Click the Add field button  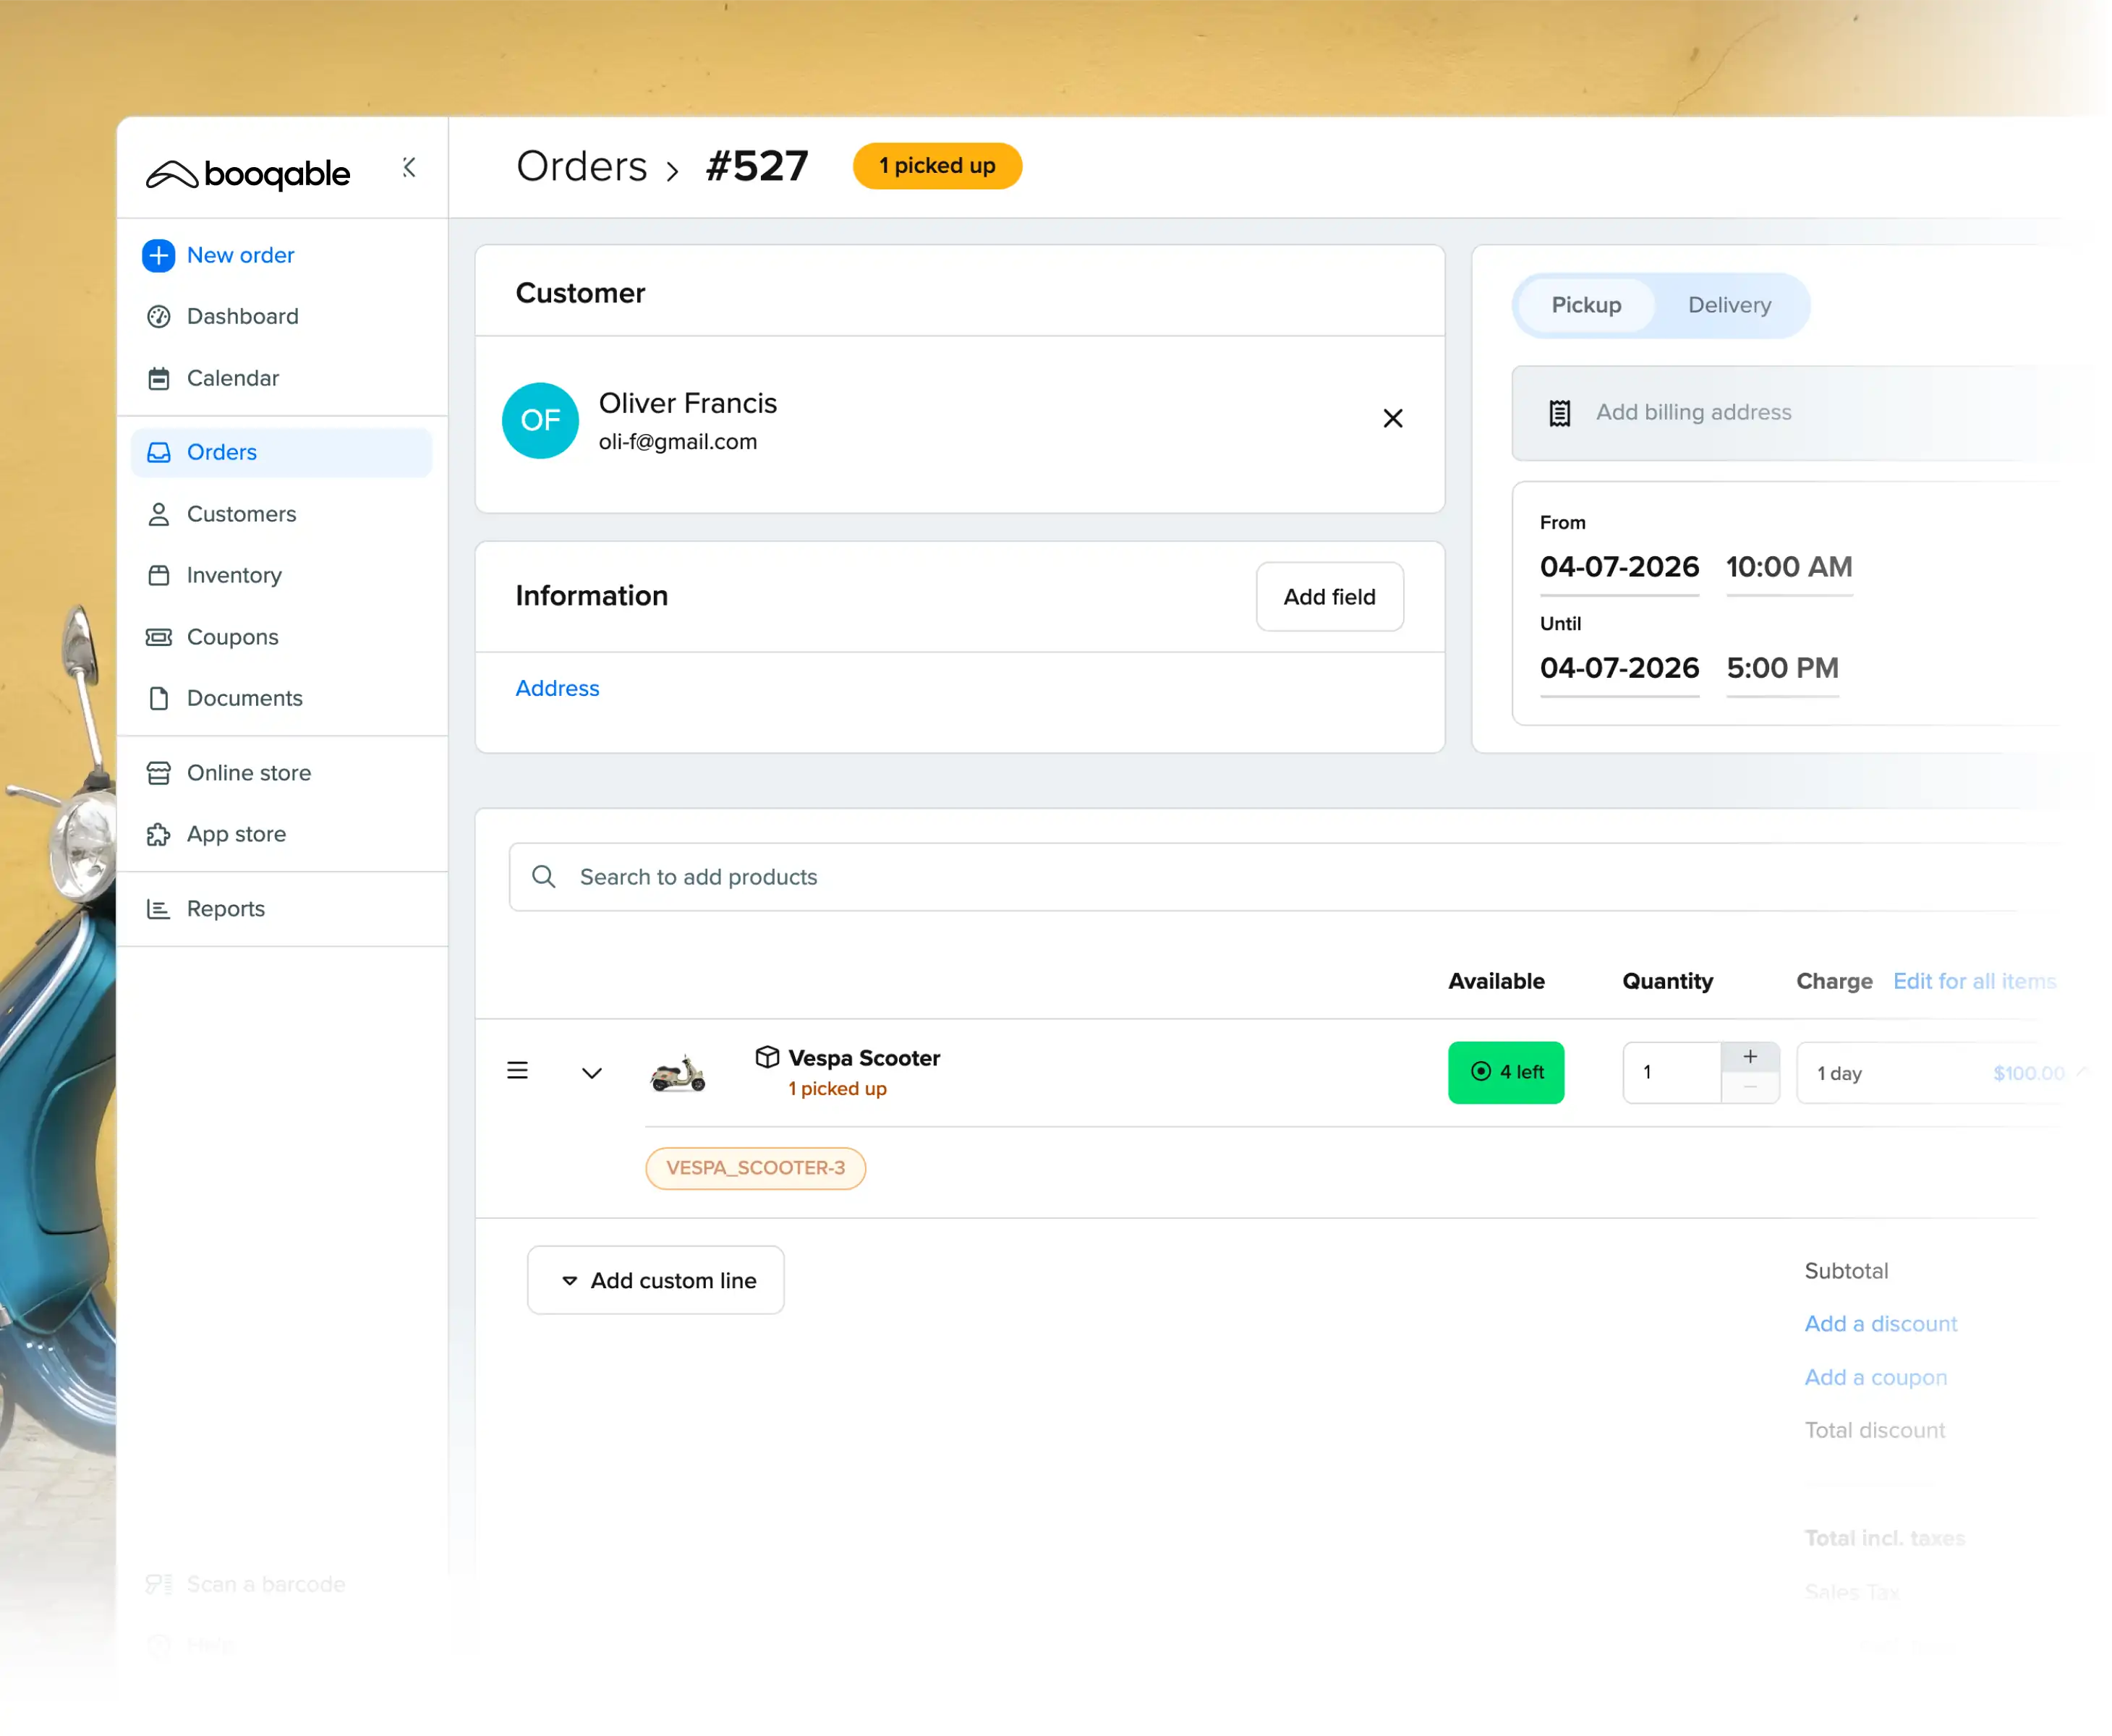pyautogui.click(x=1329, y=597)
